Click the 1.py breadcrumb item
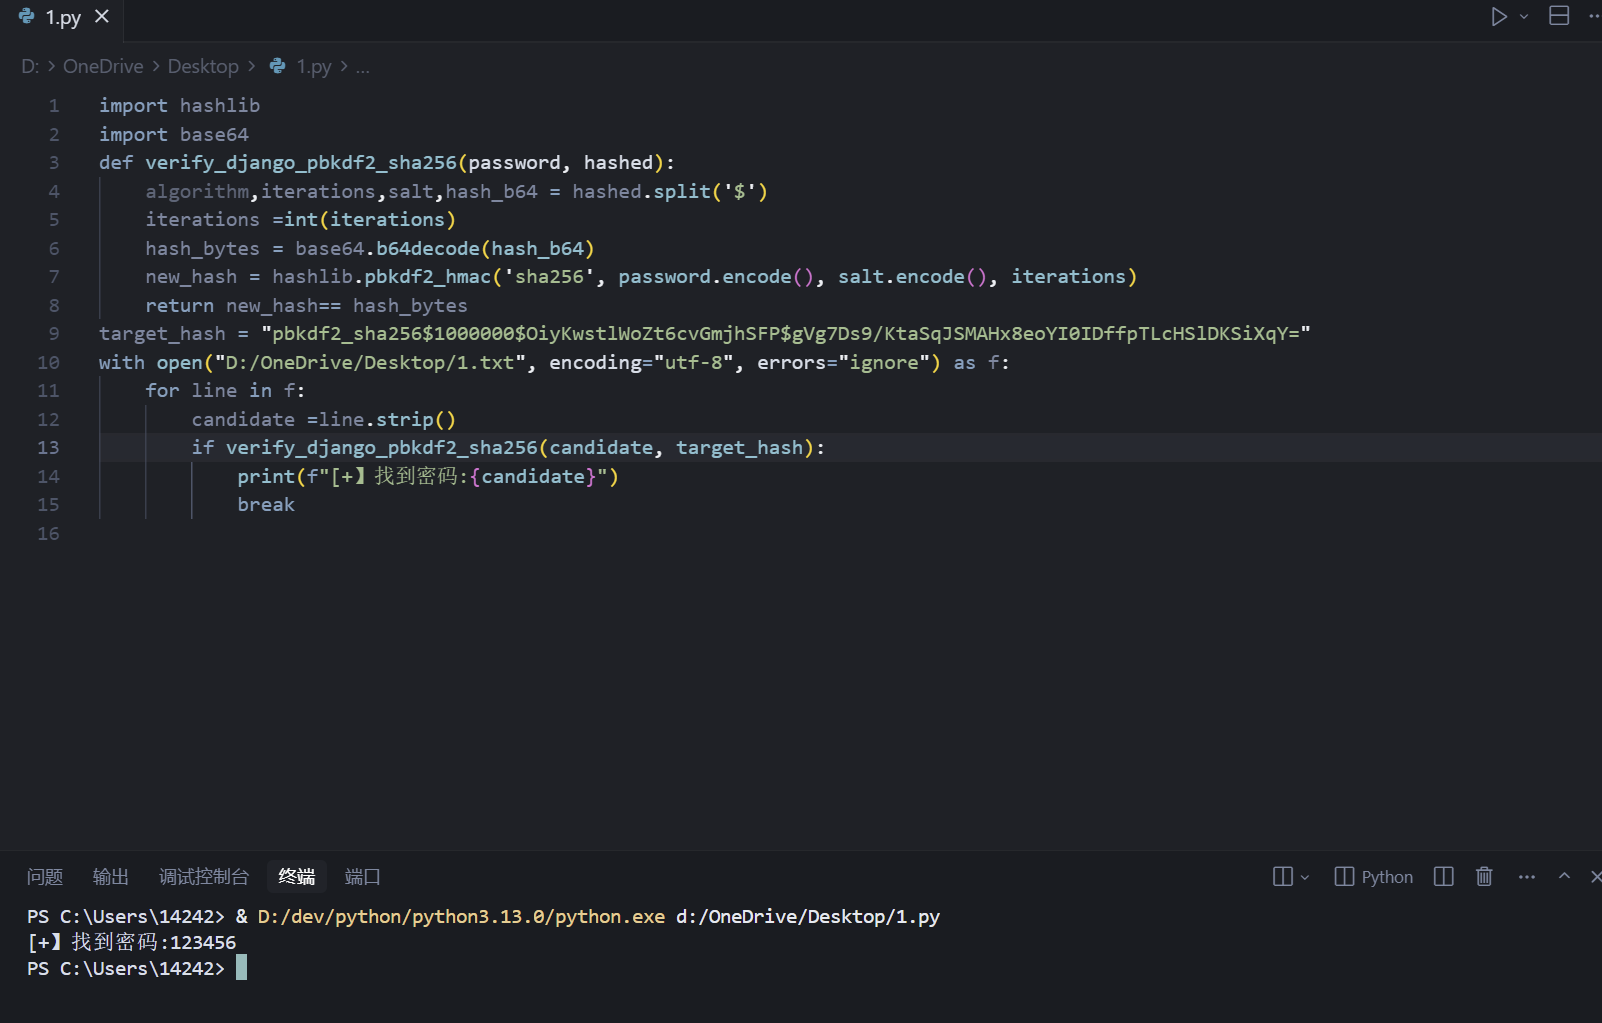The height and width of the screenshot is (1023, 1602). pyautogui.click(x=301, y=66)
